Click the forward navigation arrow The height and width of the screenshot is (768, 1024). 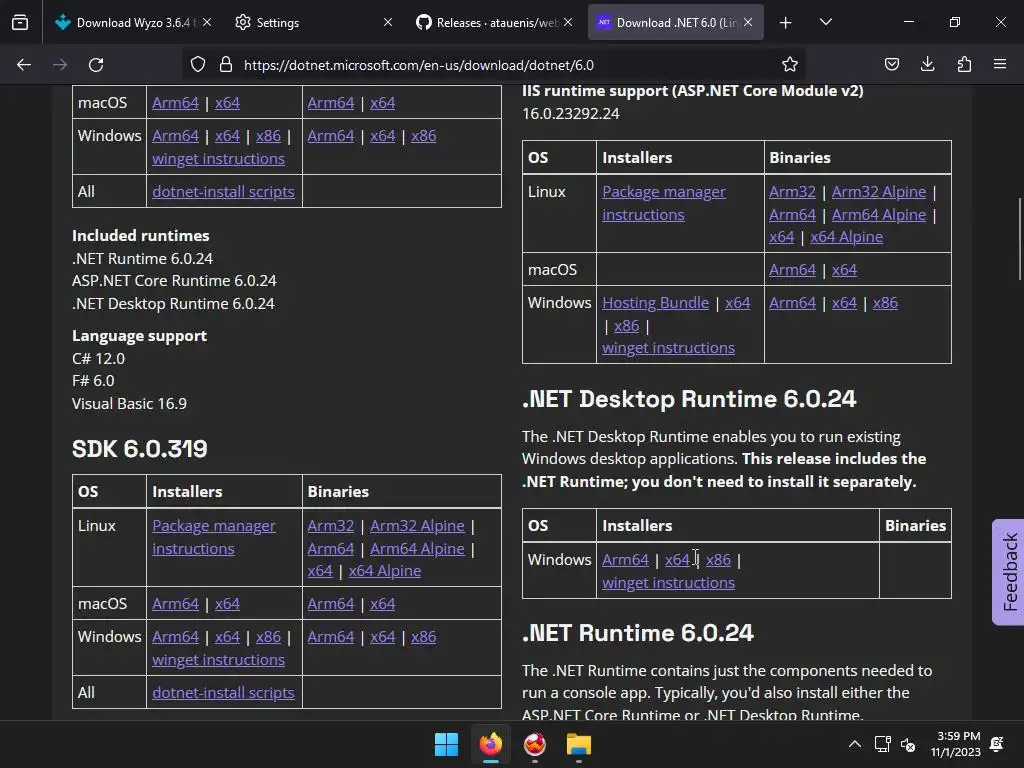point(60,65)
